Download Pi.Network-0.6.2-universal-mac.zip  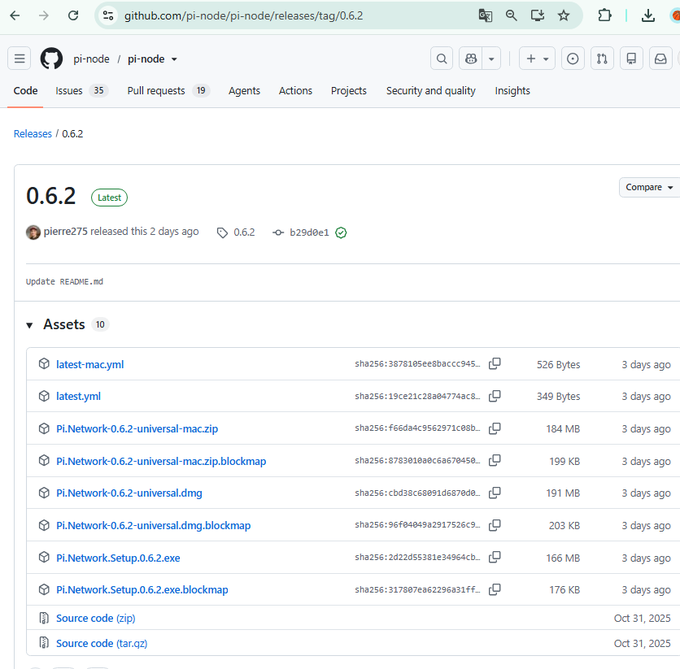(x=137, y=429)
